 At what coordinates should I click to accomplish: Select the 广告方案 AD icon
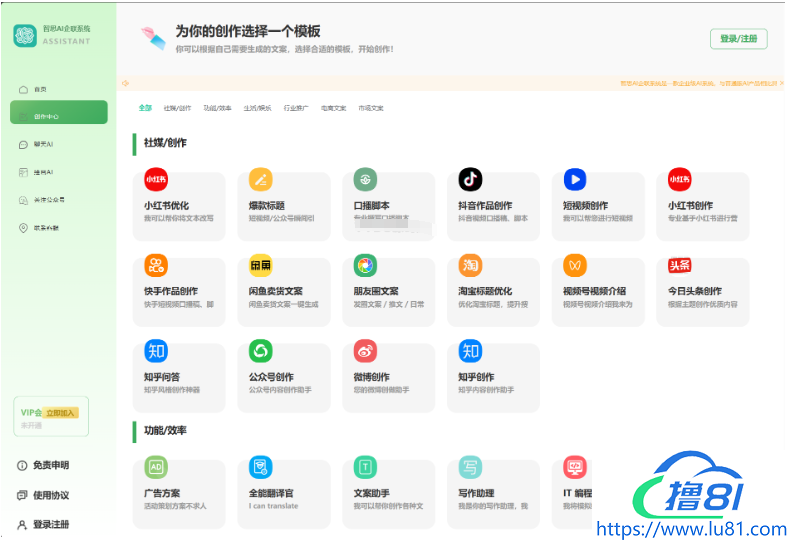(x=156, y=467)
